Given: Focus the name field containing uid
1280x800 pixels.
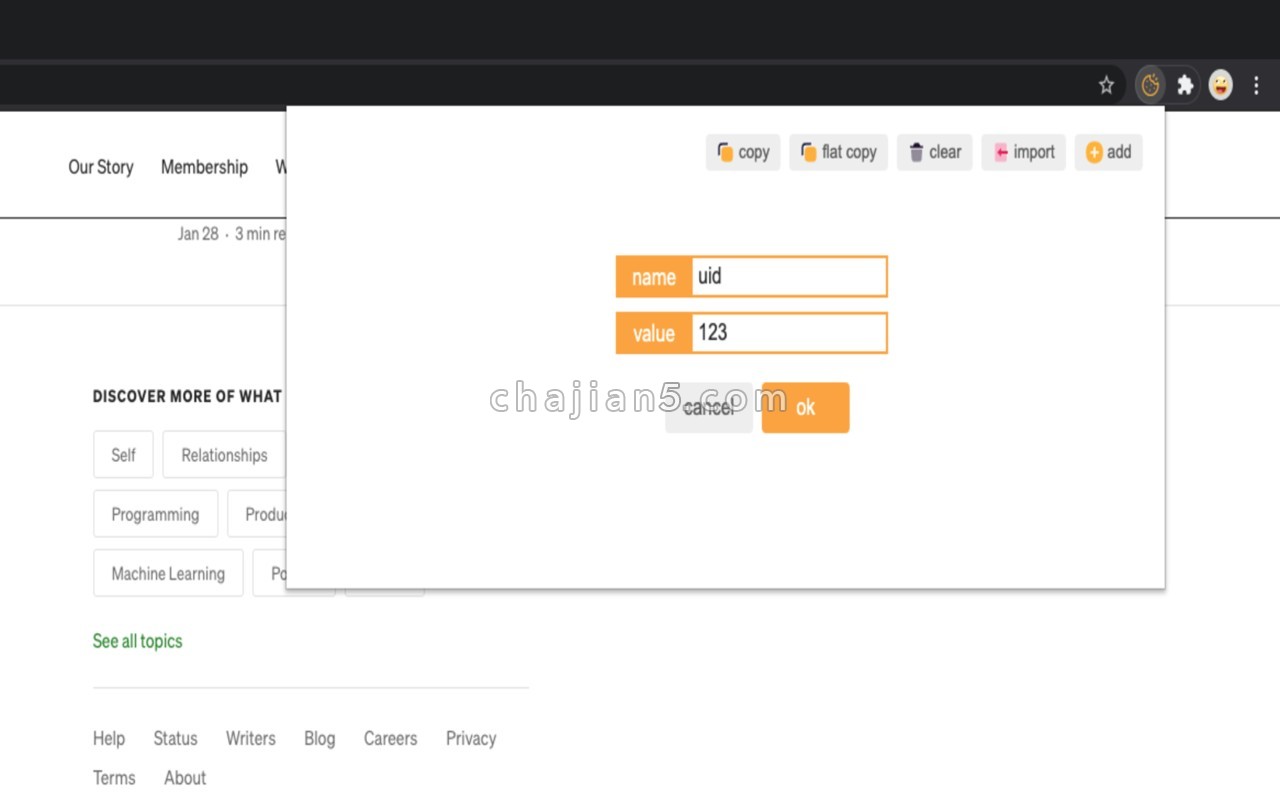Looking at the screenshot, I should (x=788, y=277).
